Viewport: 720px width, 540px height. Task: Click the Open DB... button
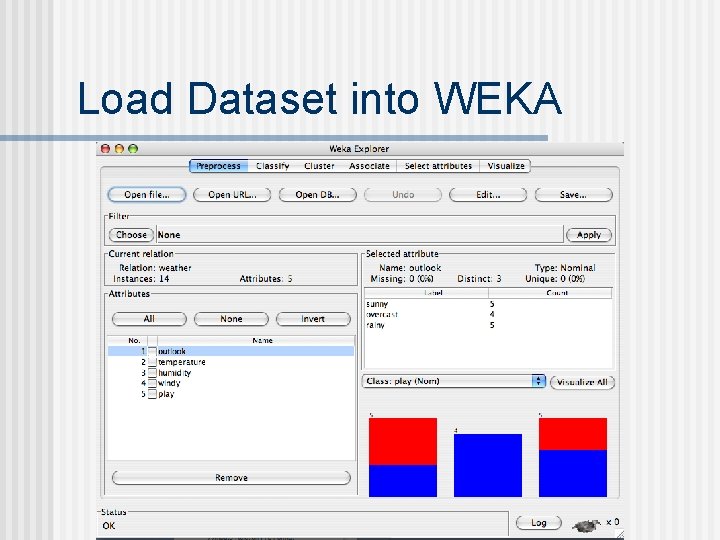[318, 195]
